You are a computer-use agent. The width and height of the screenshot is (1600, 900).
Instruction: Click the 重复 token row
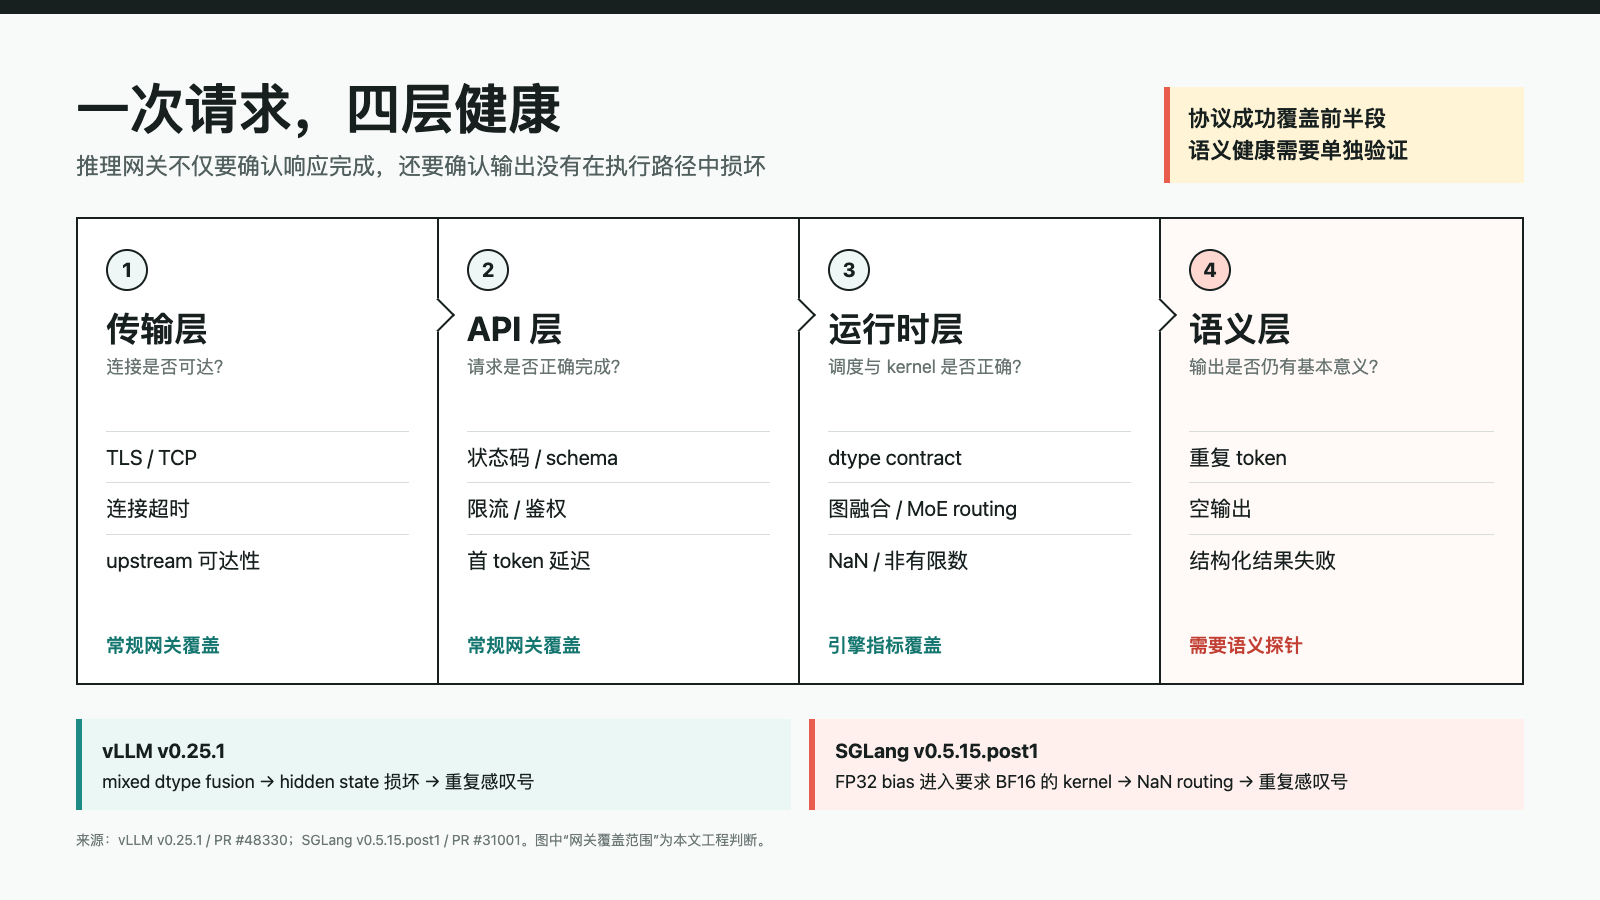coord(1341,458)
